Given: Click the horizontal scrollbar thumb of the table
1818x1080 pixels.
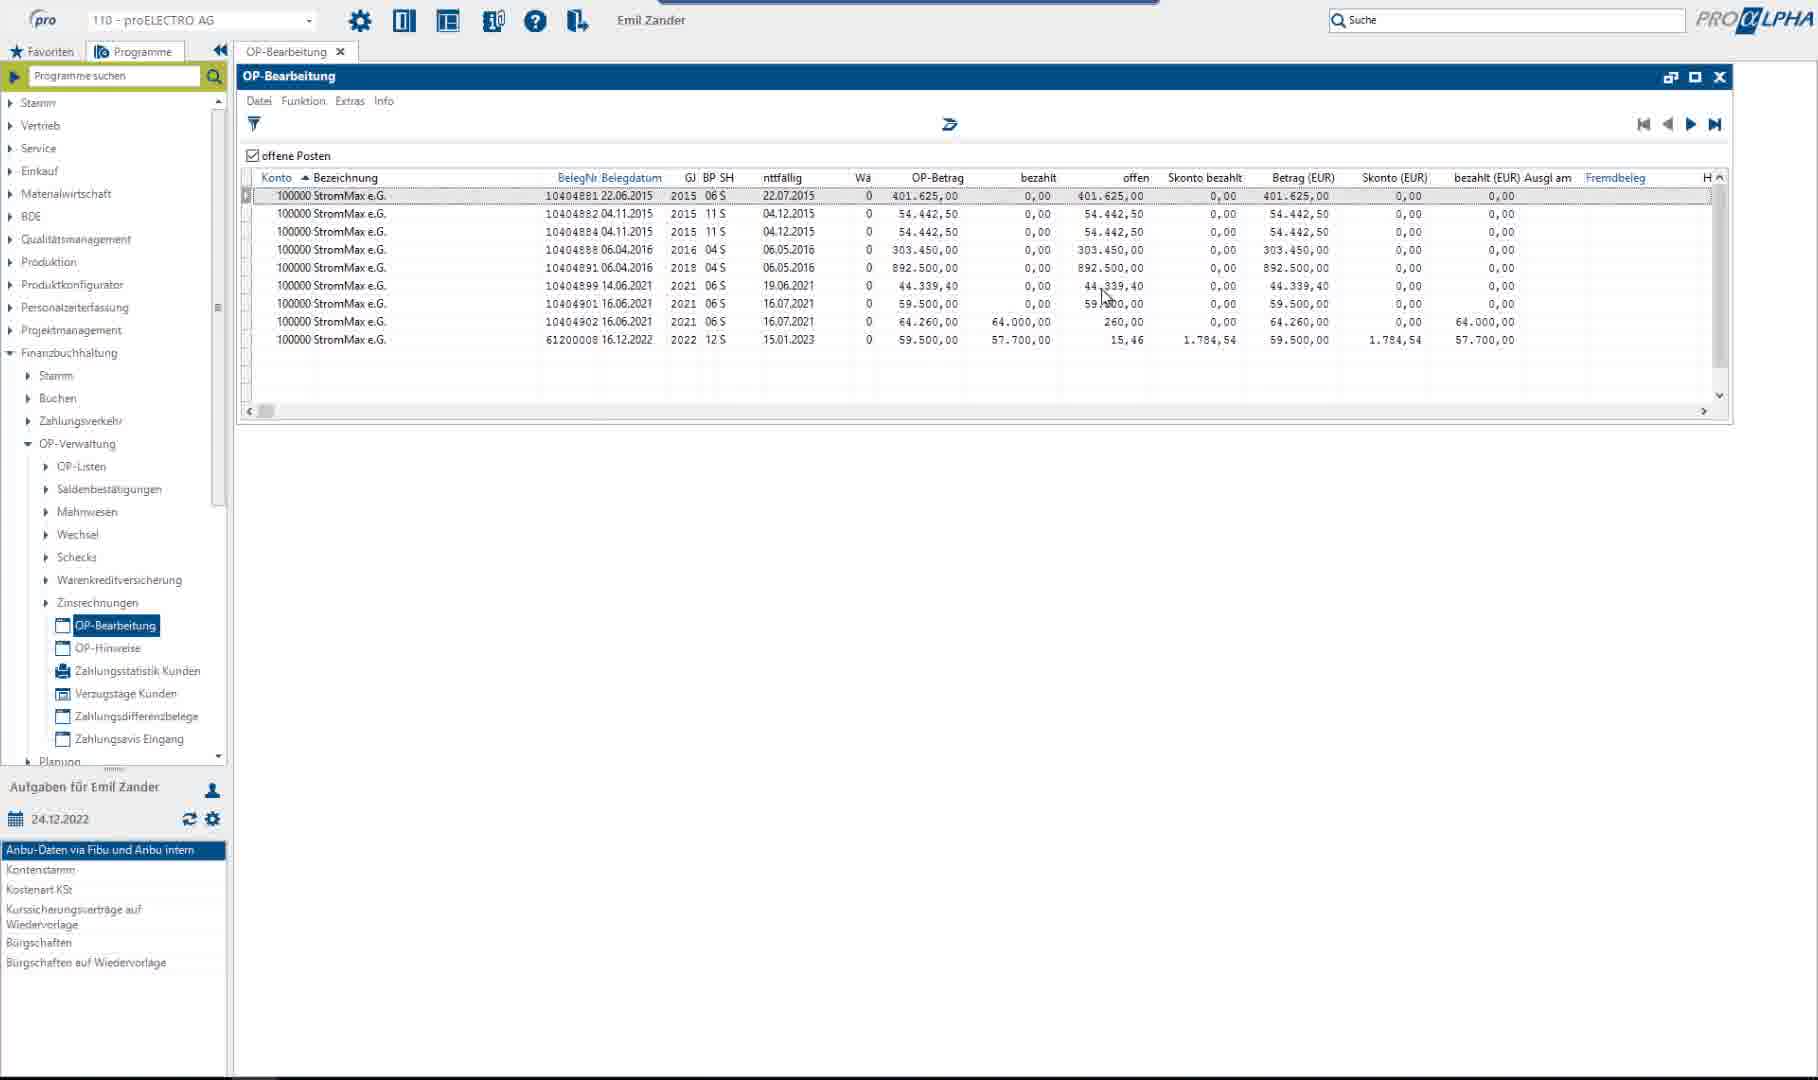Looking at the screenshot, I should tap(266, 411).
